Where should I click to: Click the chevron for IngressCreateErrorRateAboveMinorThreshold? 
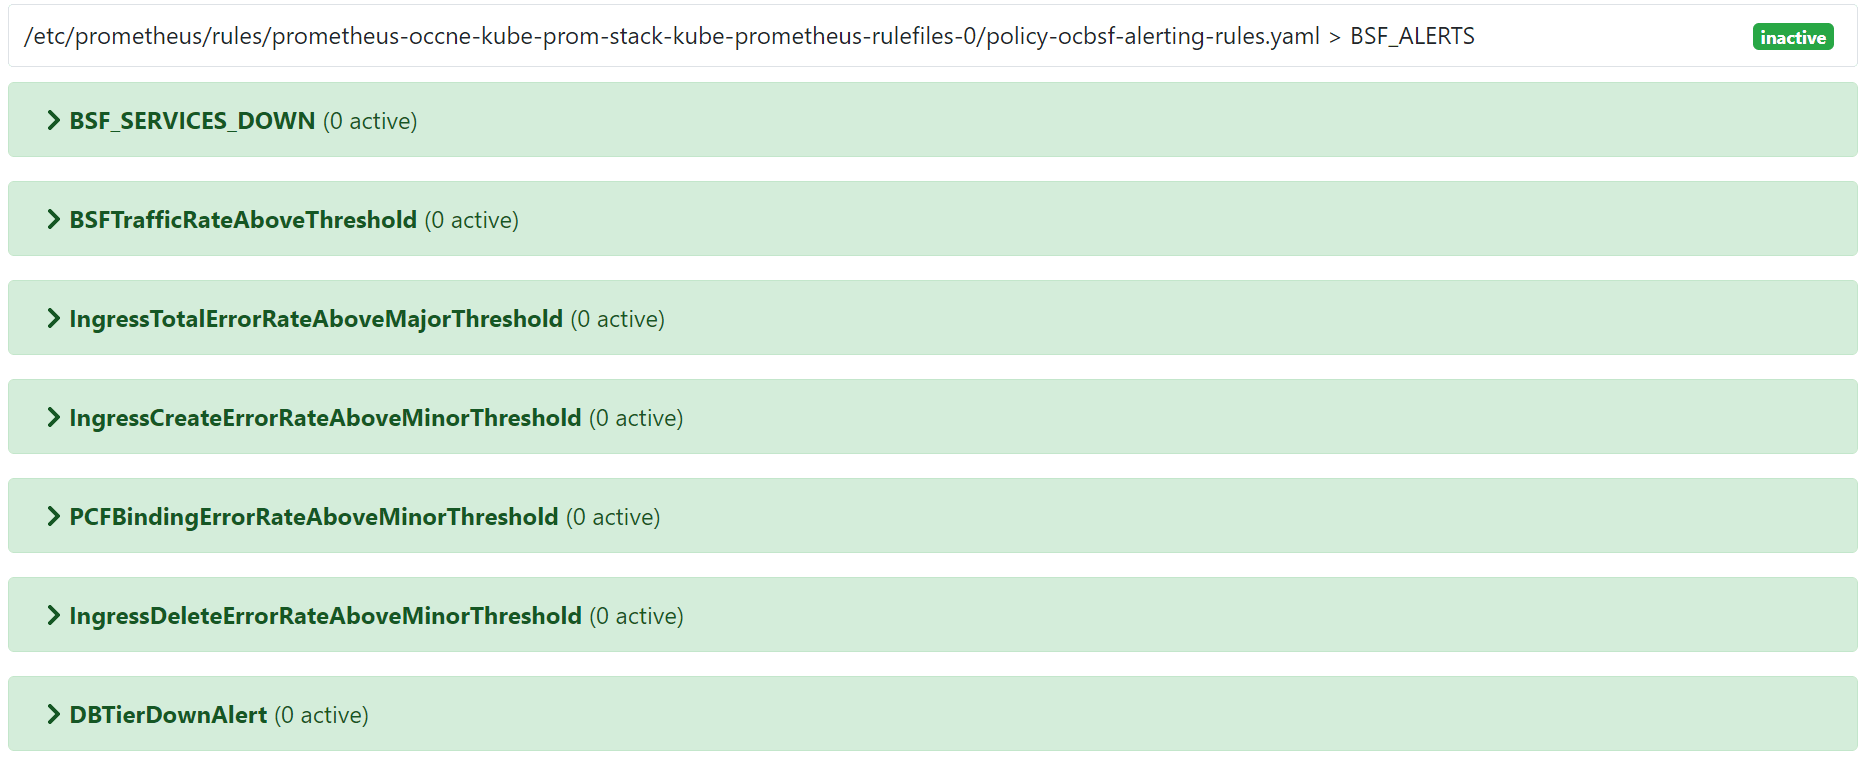point(53,417)
